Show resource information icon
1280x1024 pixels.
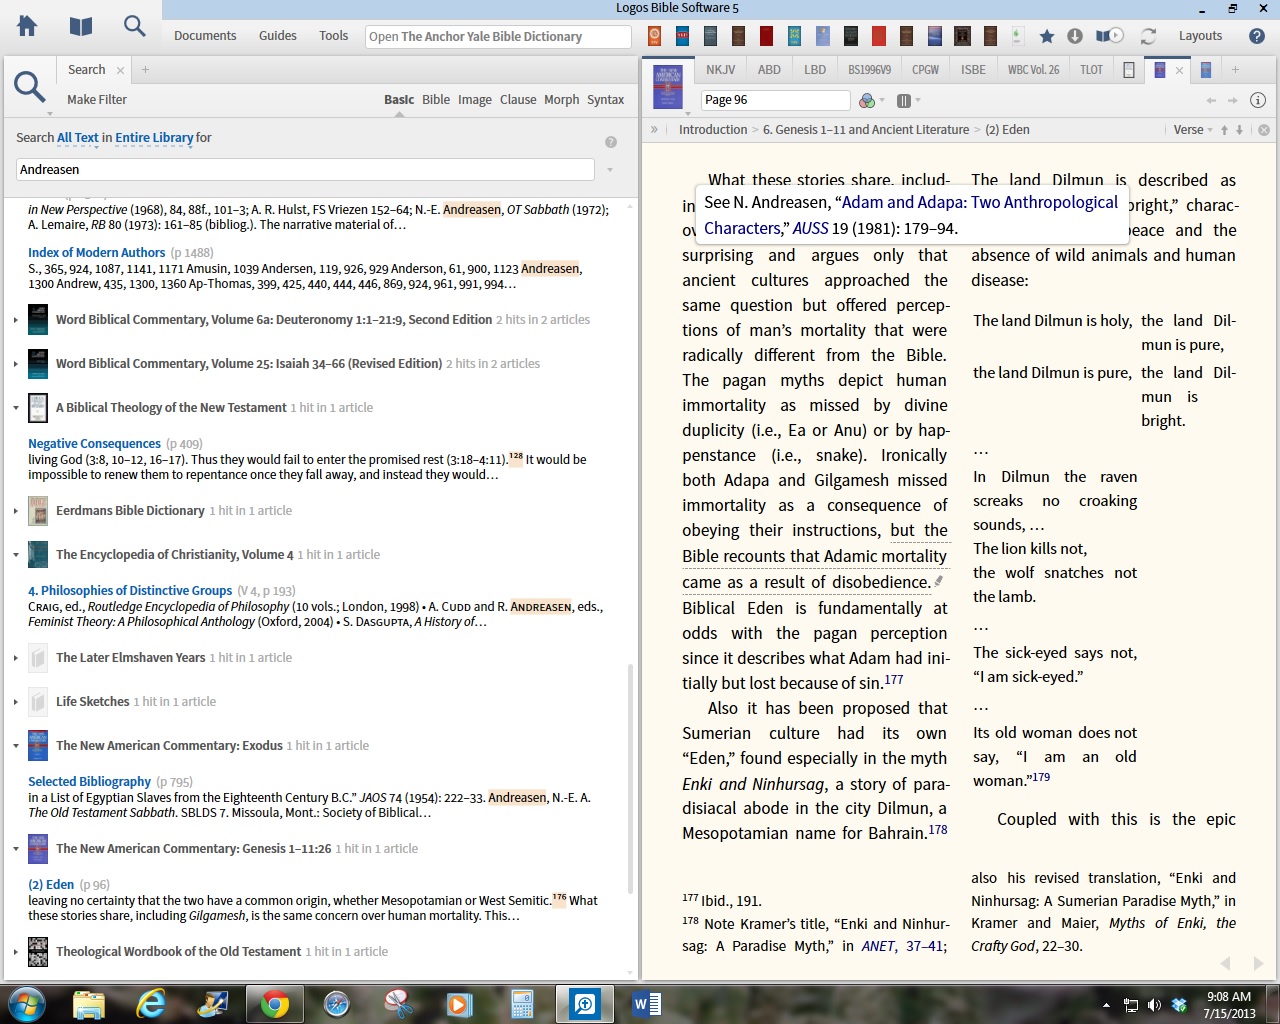coord(1258,100)
